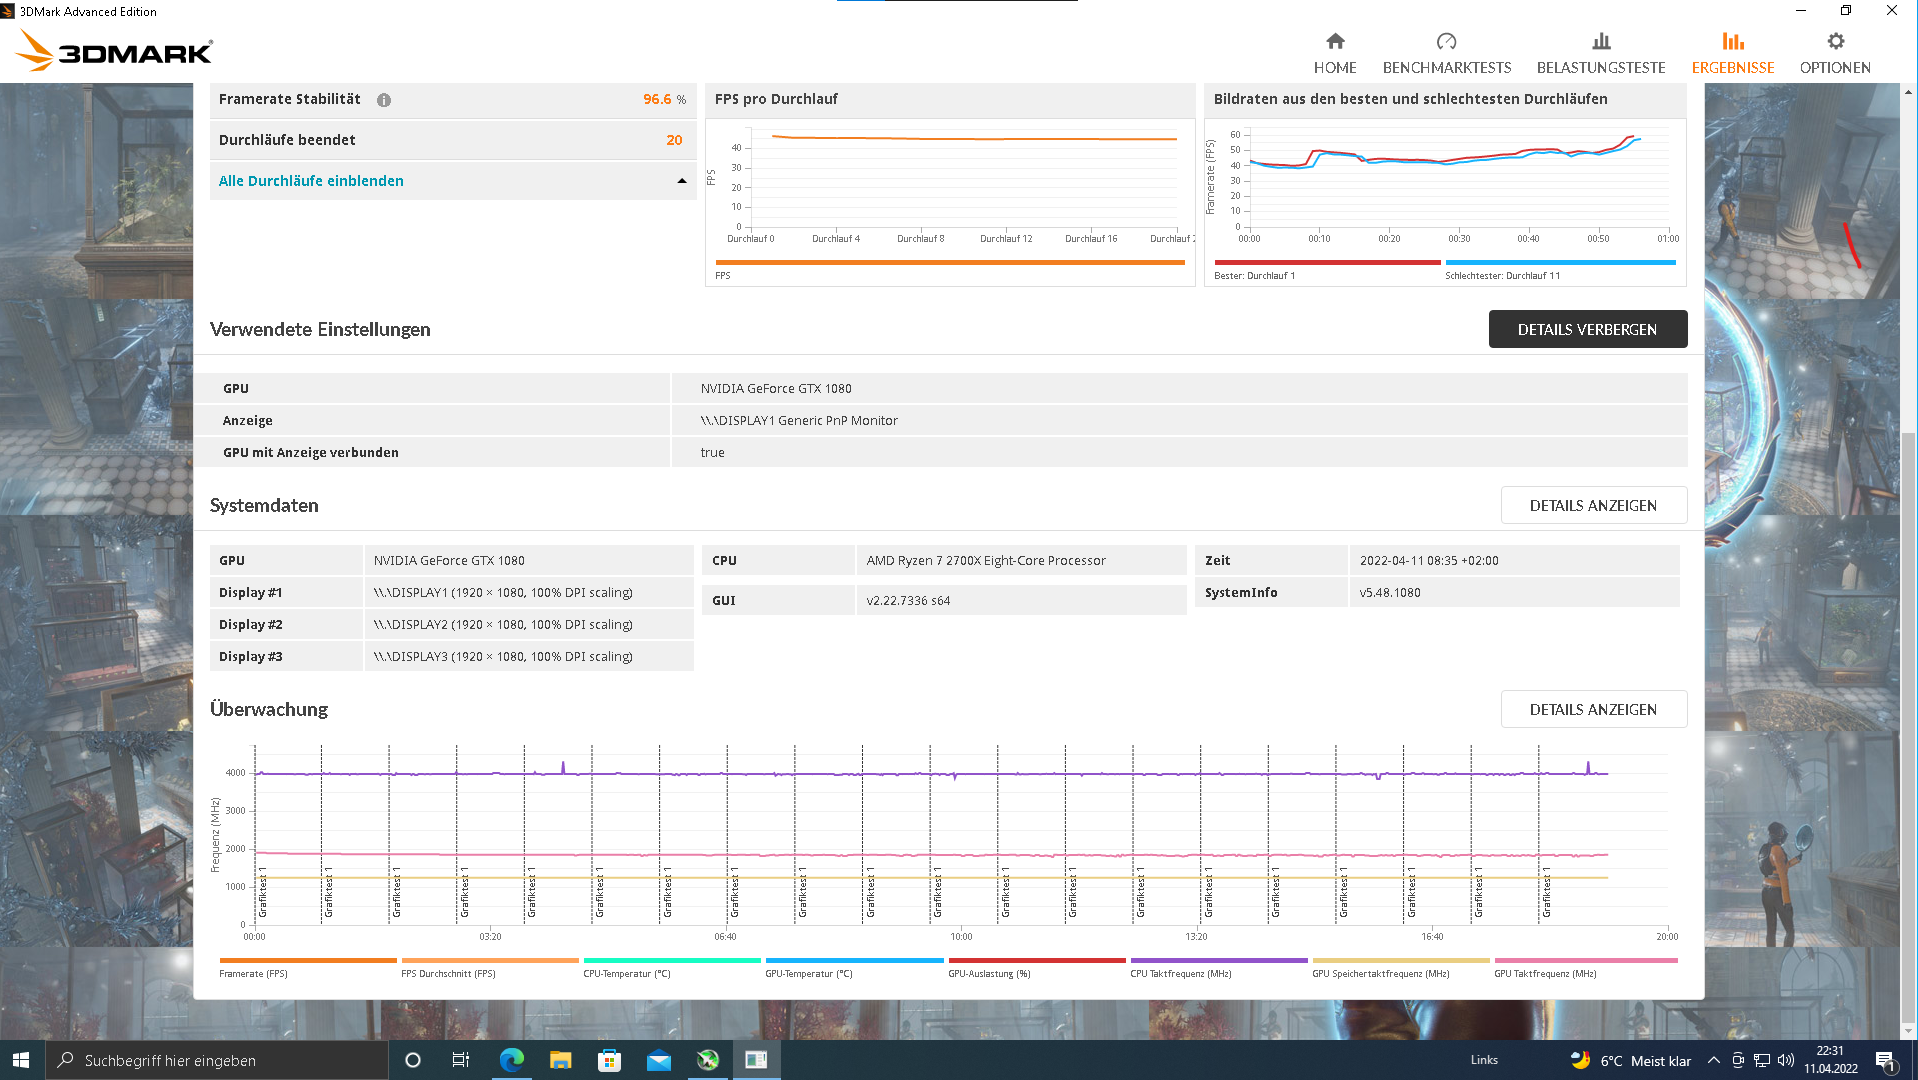Open the volume control in the tray
Screen dimensions: 1918x1080
[1786, 1060]
